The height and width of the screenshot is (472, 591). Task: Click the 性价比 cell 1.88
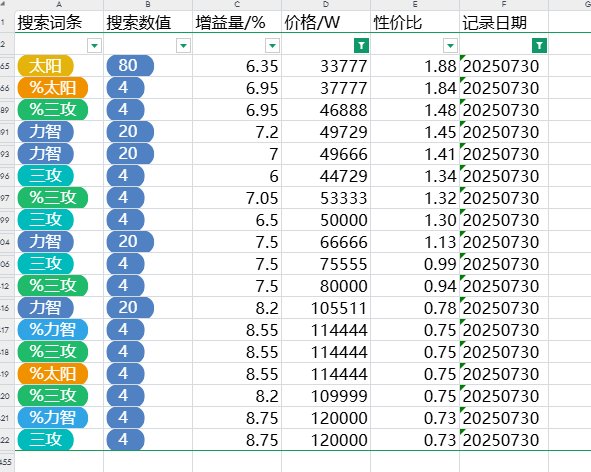(415, 66)
